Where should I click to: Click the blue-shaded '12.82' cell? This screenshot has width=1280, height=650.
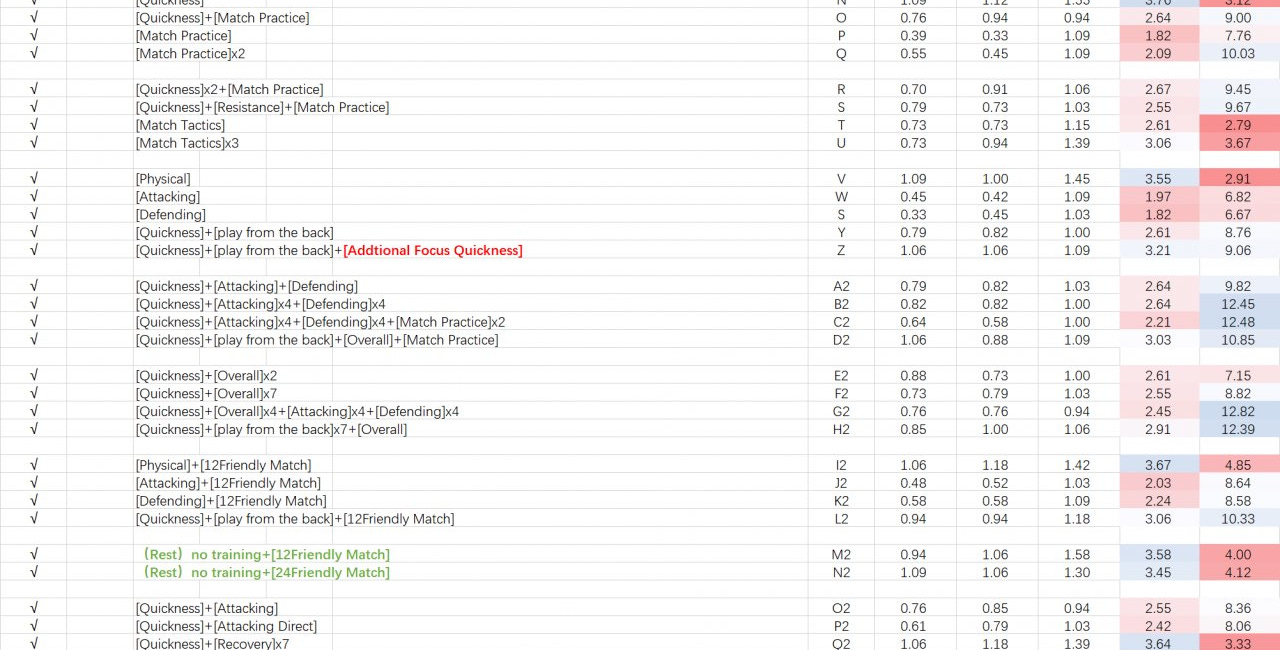click(1238, 411)
